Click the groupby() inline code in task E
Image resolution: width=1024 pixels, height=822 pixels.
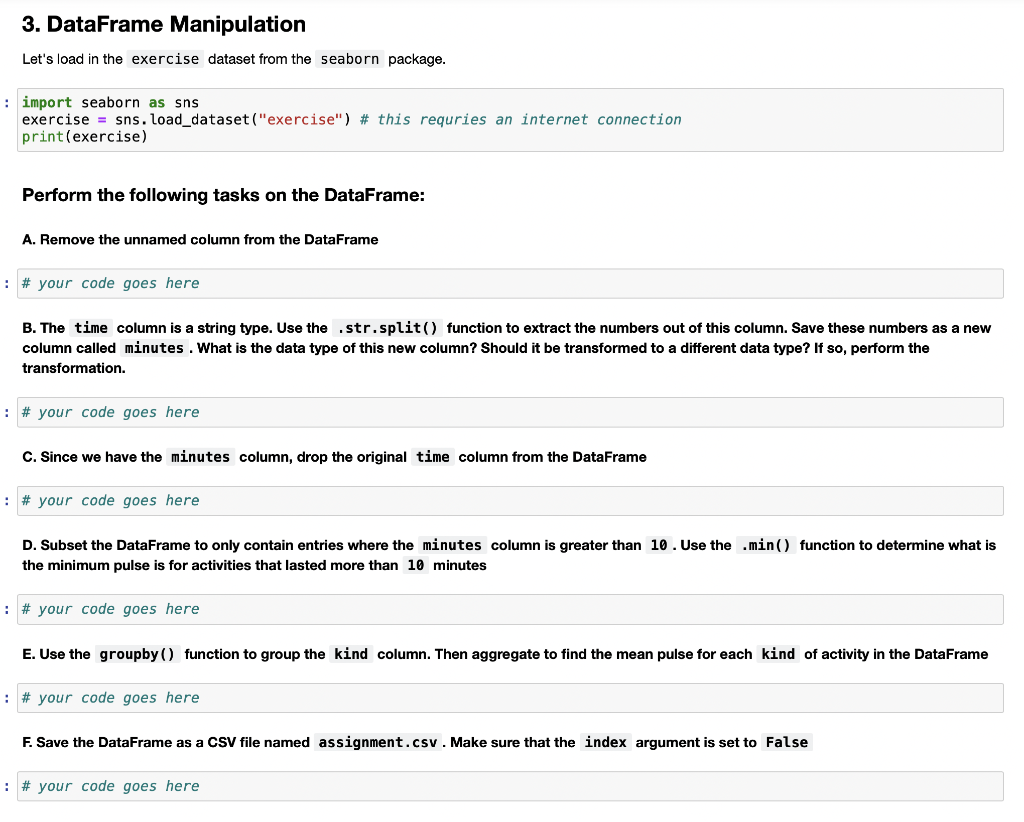tap(137, 654)
